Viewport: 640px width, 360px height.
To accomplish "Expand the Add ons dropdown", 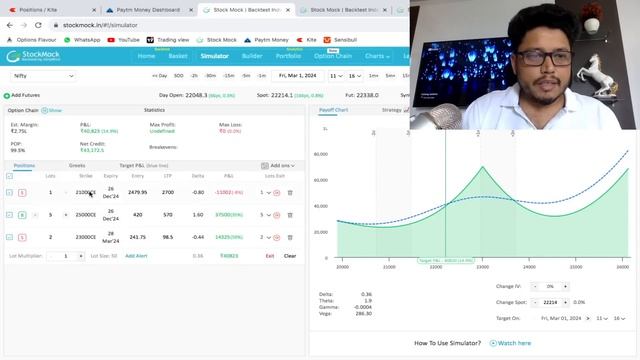I will (x=278, y=165).
